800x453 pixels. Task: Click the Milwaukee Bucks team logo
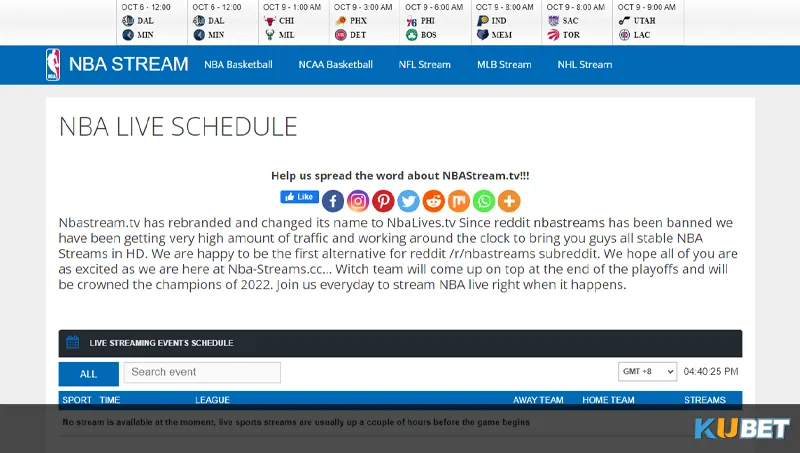[270, 35]
